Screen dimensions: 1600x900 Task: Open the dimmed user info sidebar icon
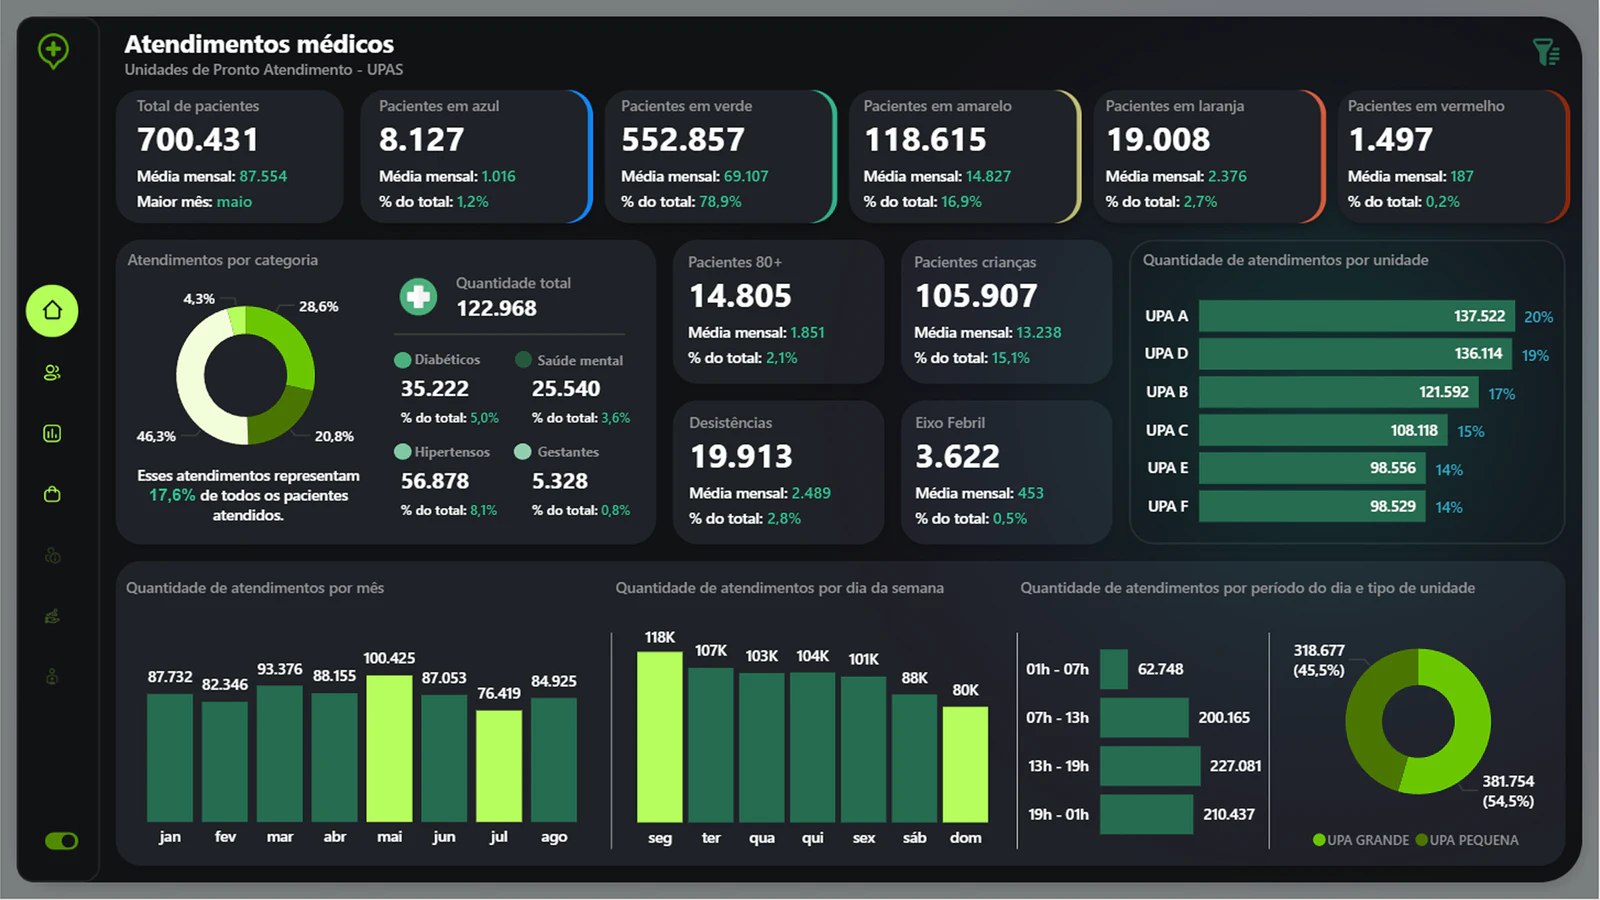click(52, 555)
